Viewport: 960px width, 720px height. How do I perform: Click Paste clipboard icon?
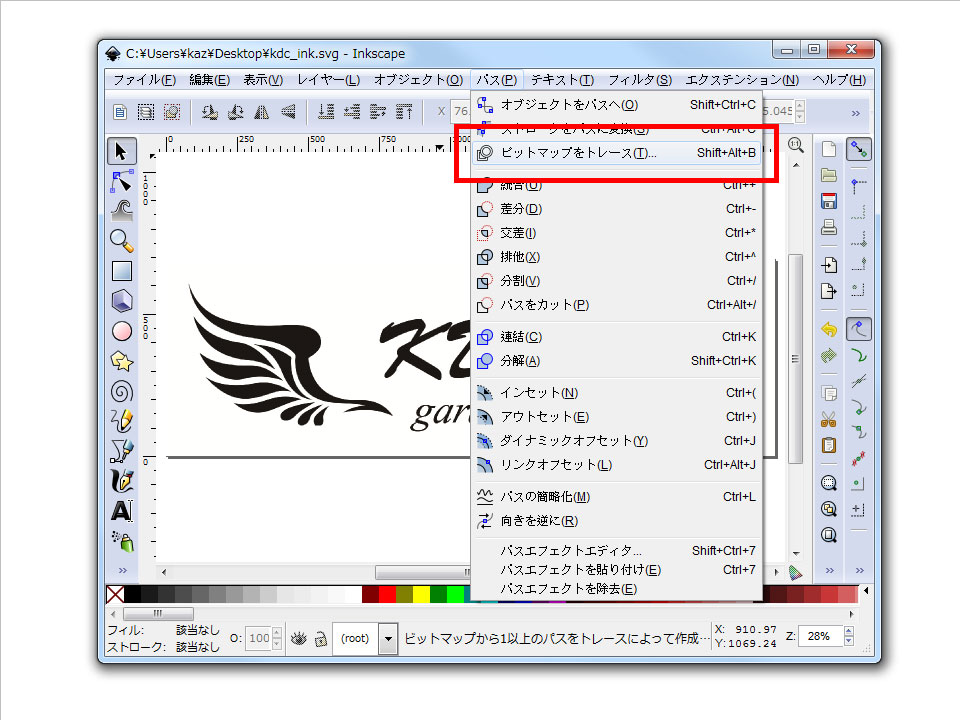tap(828, 445)
